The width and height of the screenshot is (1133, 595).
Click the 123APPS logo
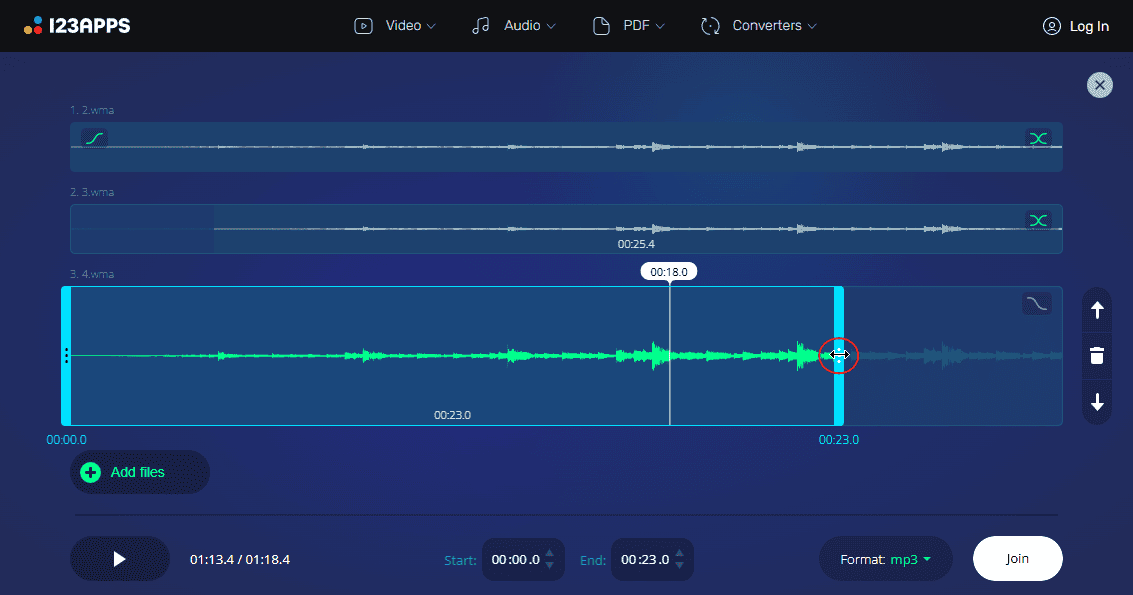pos(77,26)
